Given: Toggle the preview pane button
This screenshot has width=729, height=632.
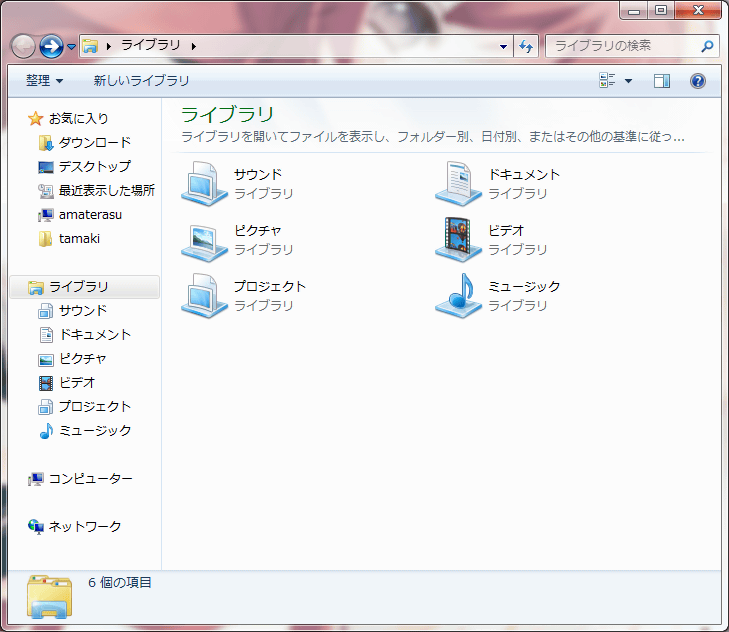Looking at the screenshot, I should (x=661, y=81).
